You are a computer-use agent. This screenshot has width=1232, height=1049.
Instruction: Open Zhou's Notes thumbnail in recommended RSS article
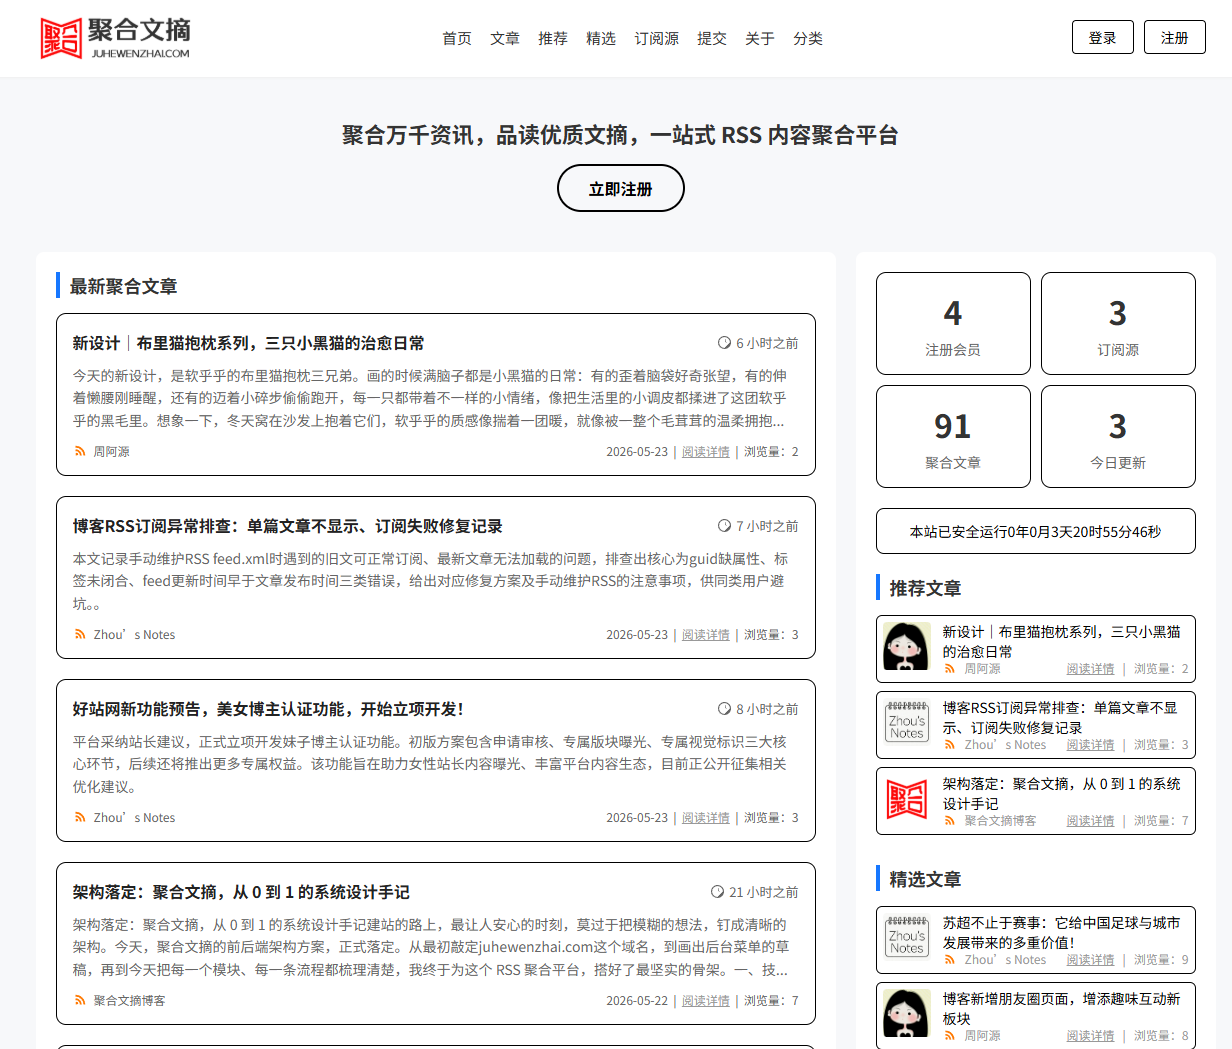click(x=907, y=723)
